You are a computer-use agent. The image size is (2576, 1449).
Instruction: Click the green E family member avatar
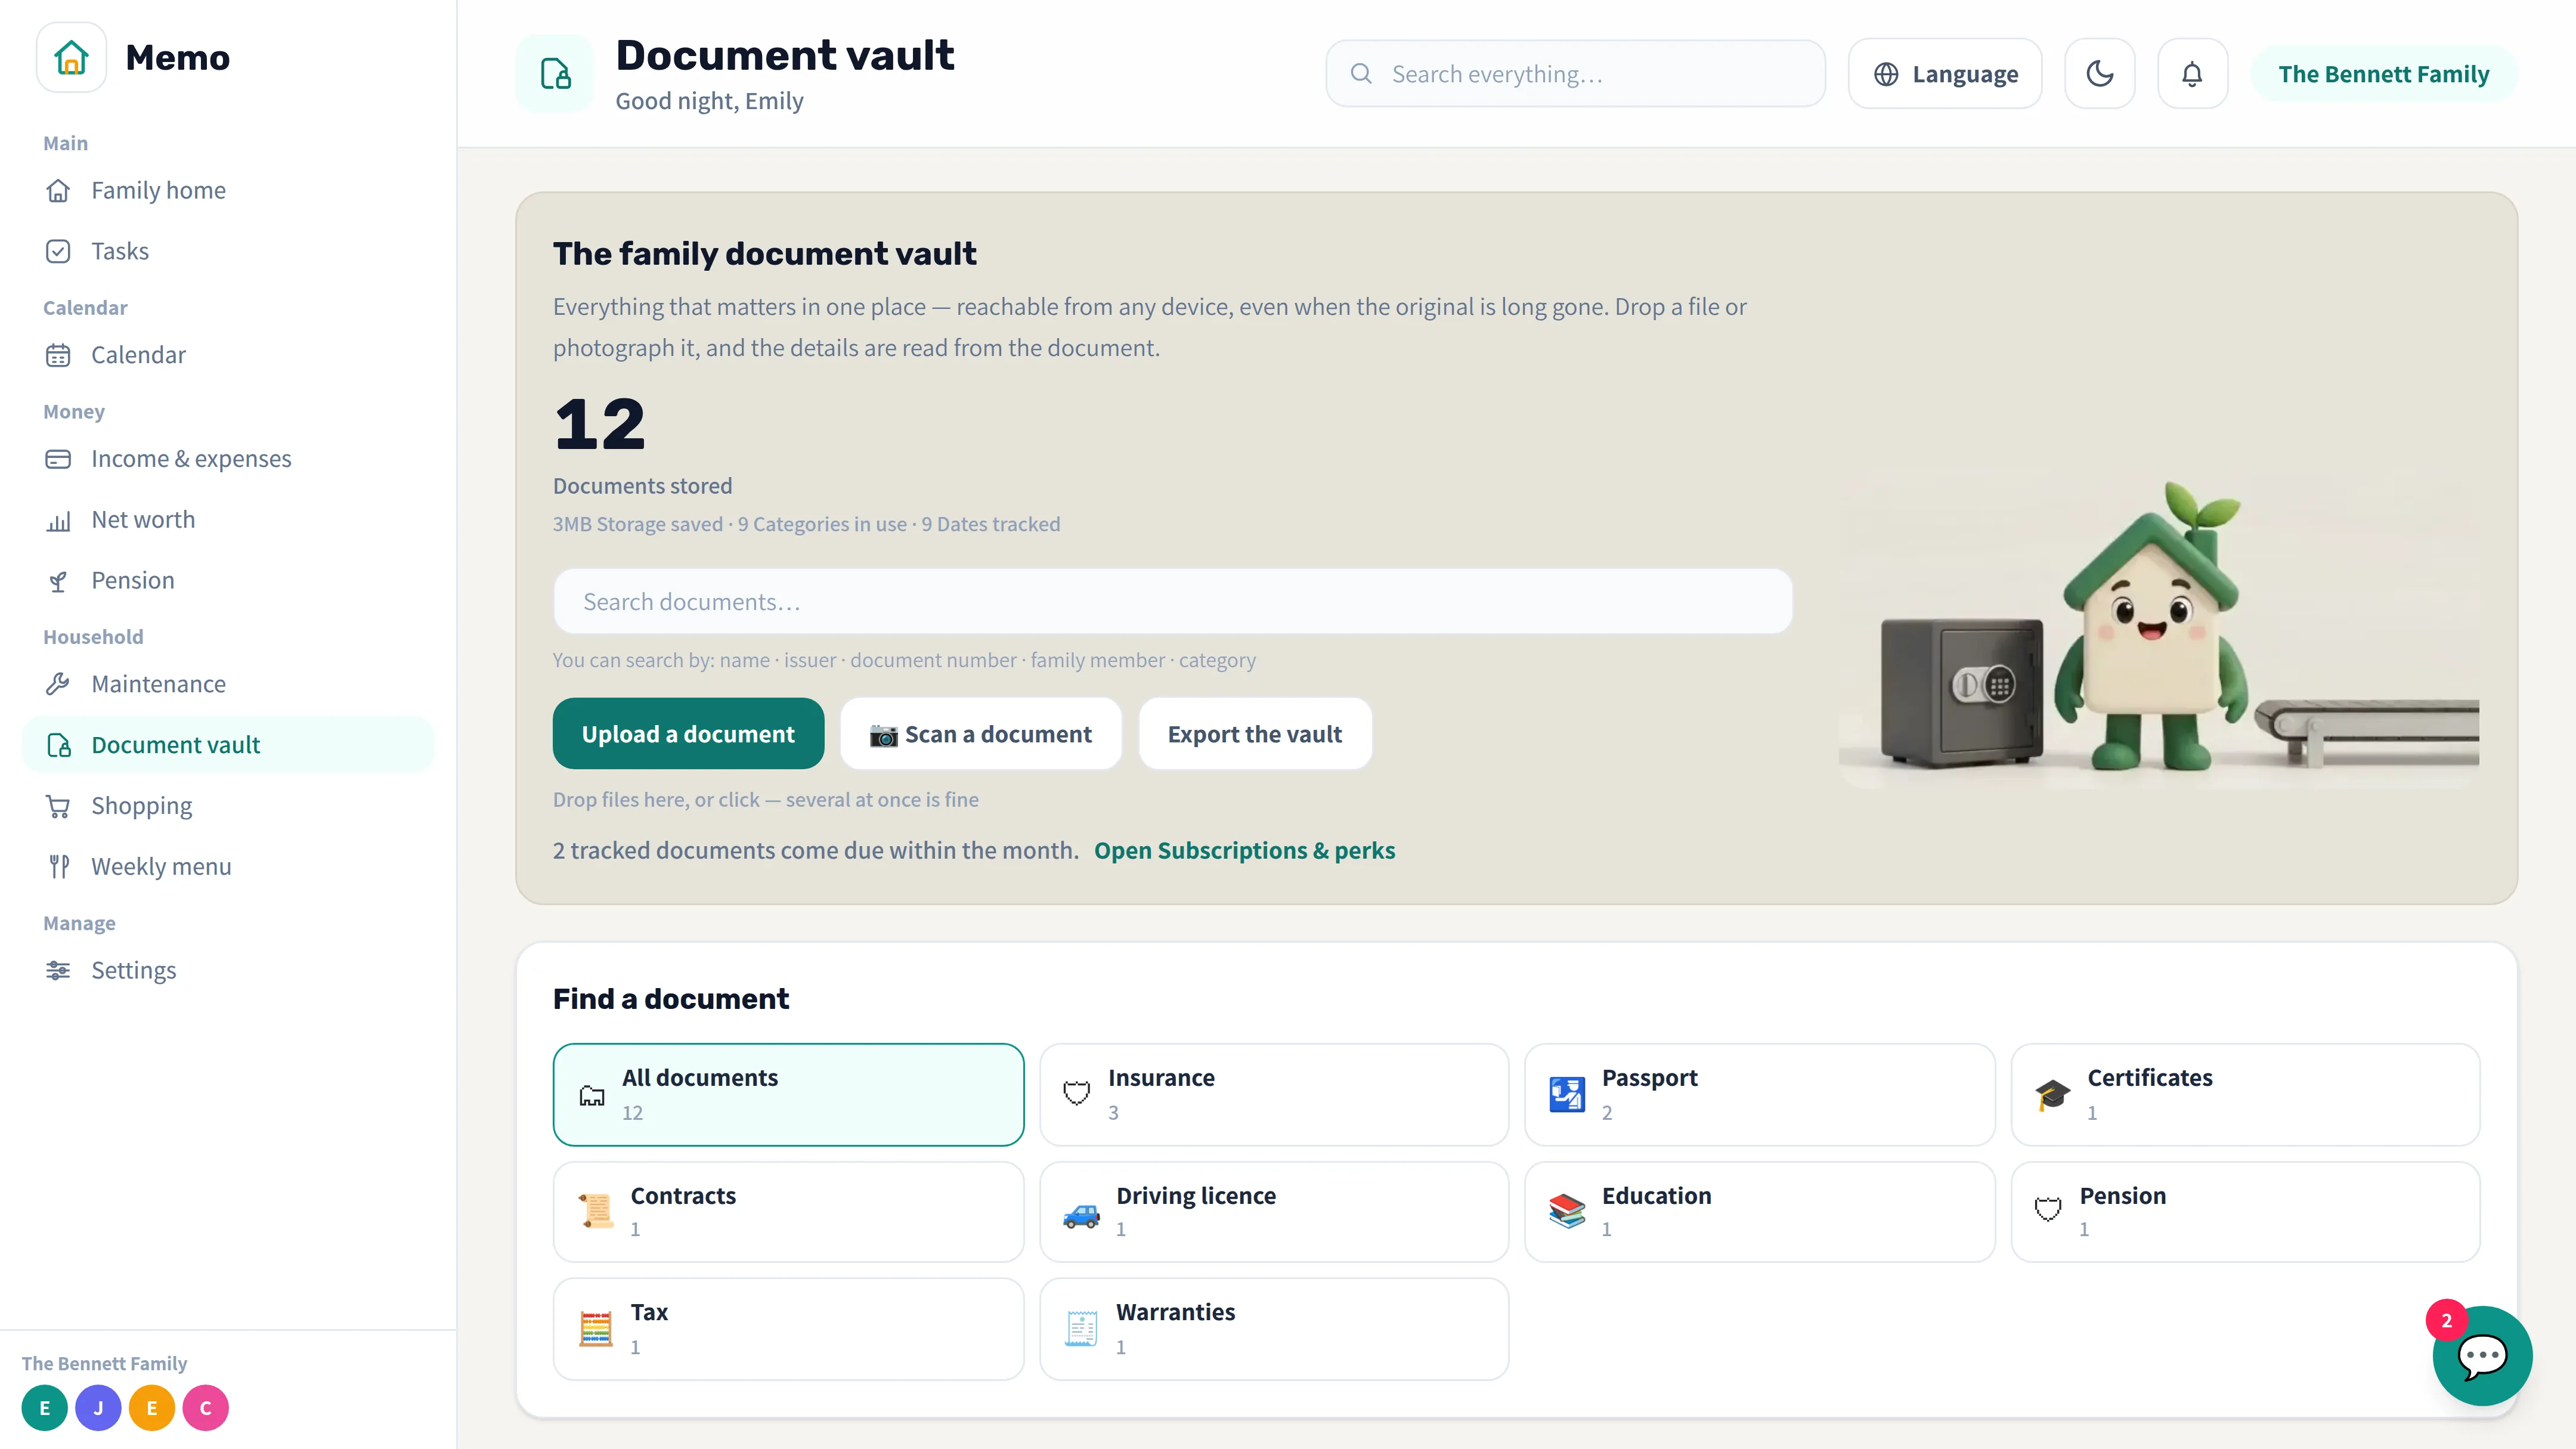(x=44, y=1408)
